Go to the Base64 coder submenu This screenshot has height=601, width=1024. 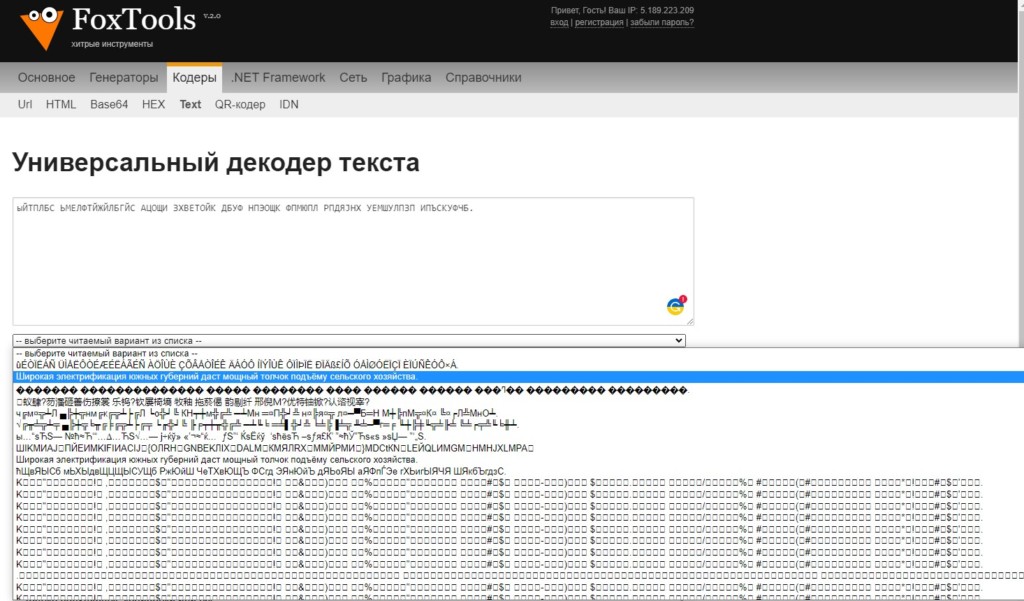click(109, 105)
